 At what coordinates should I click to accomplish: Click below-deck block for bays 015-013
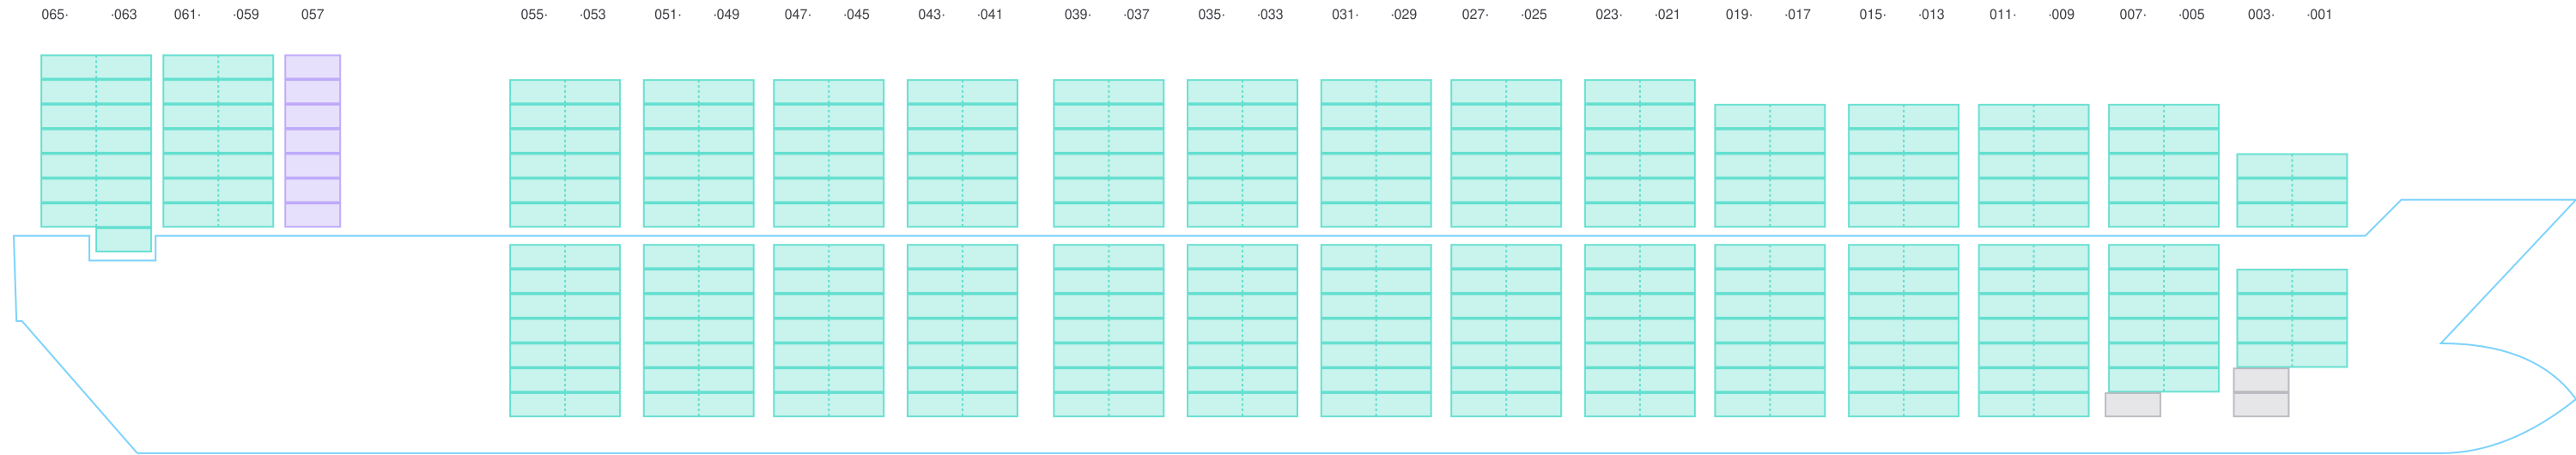(x=1904, y=330)
